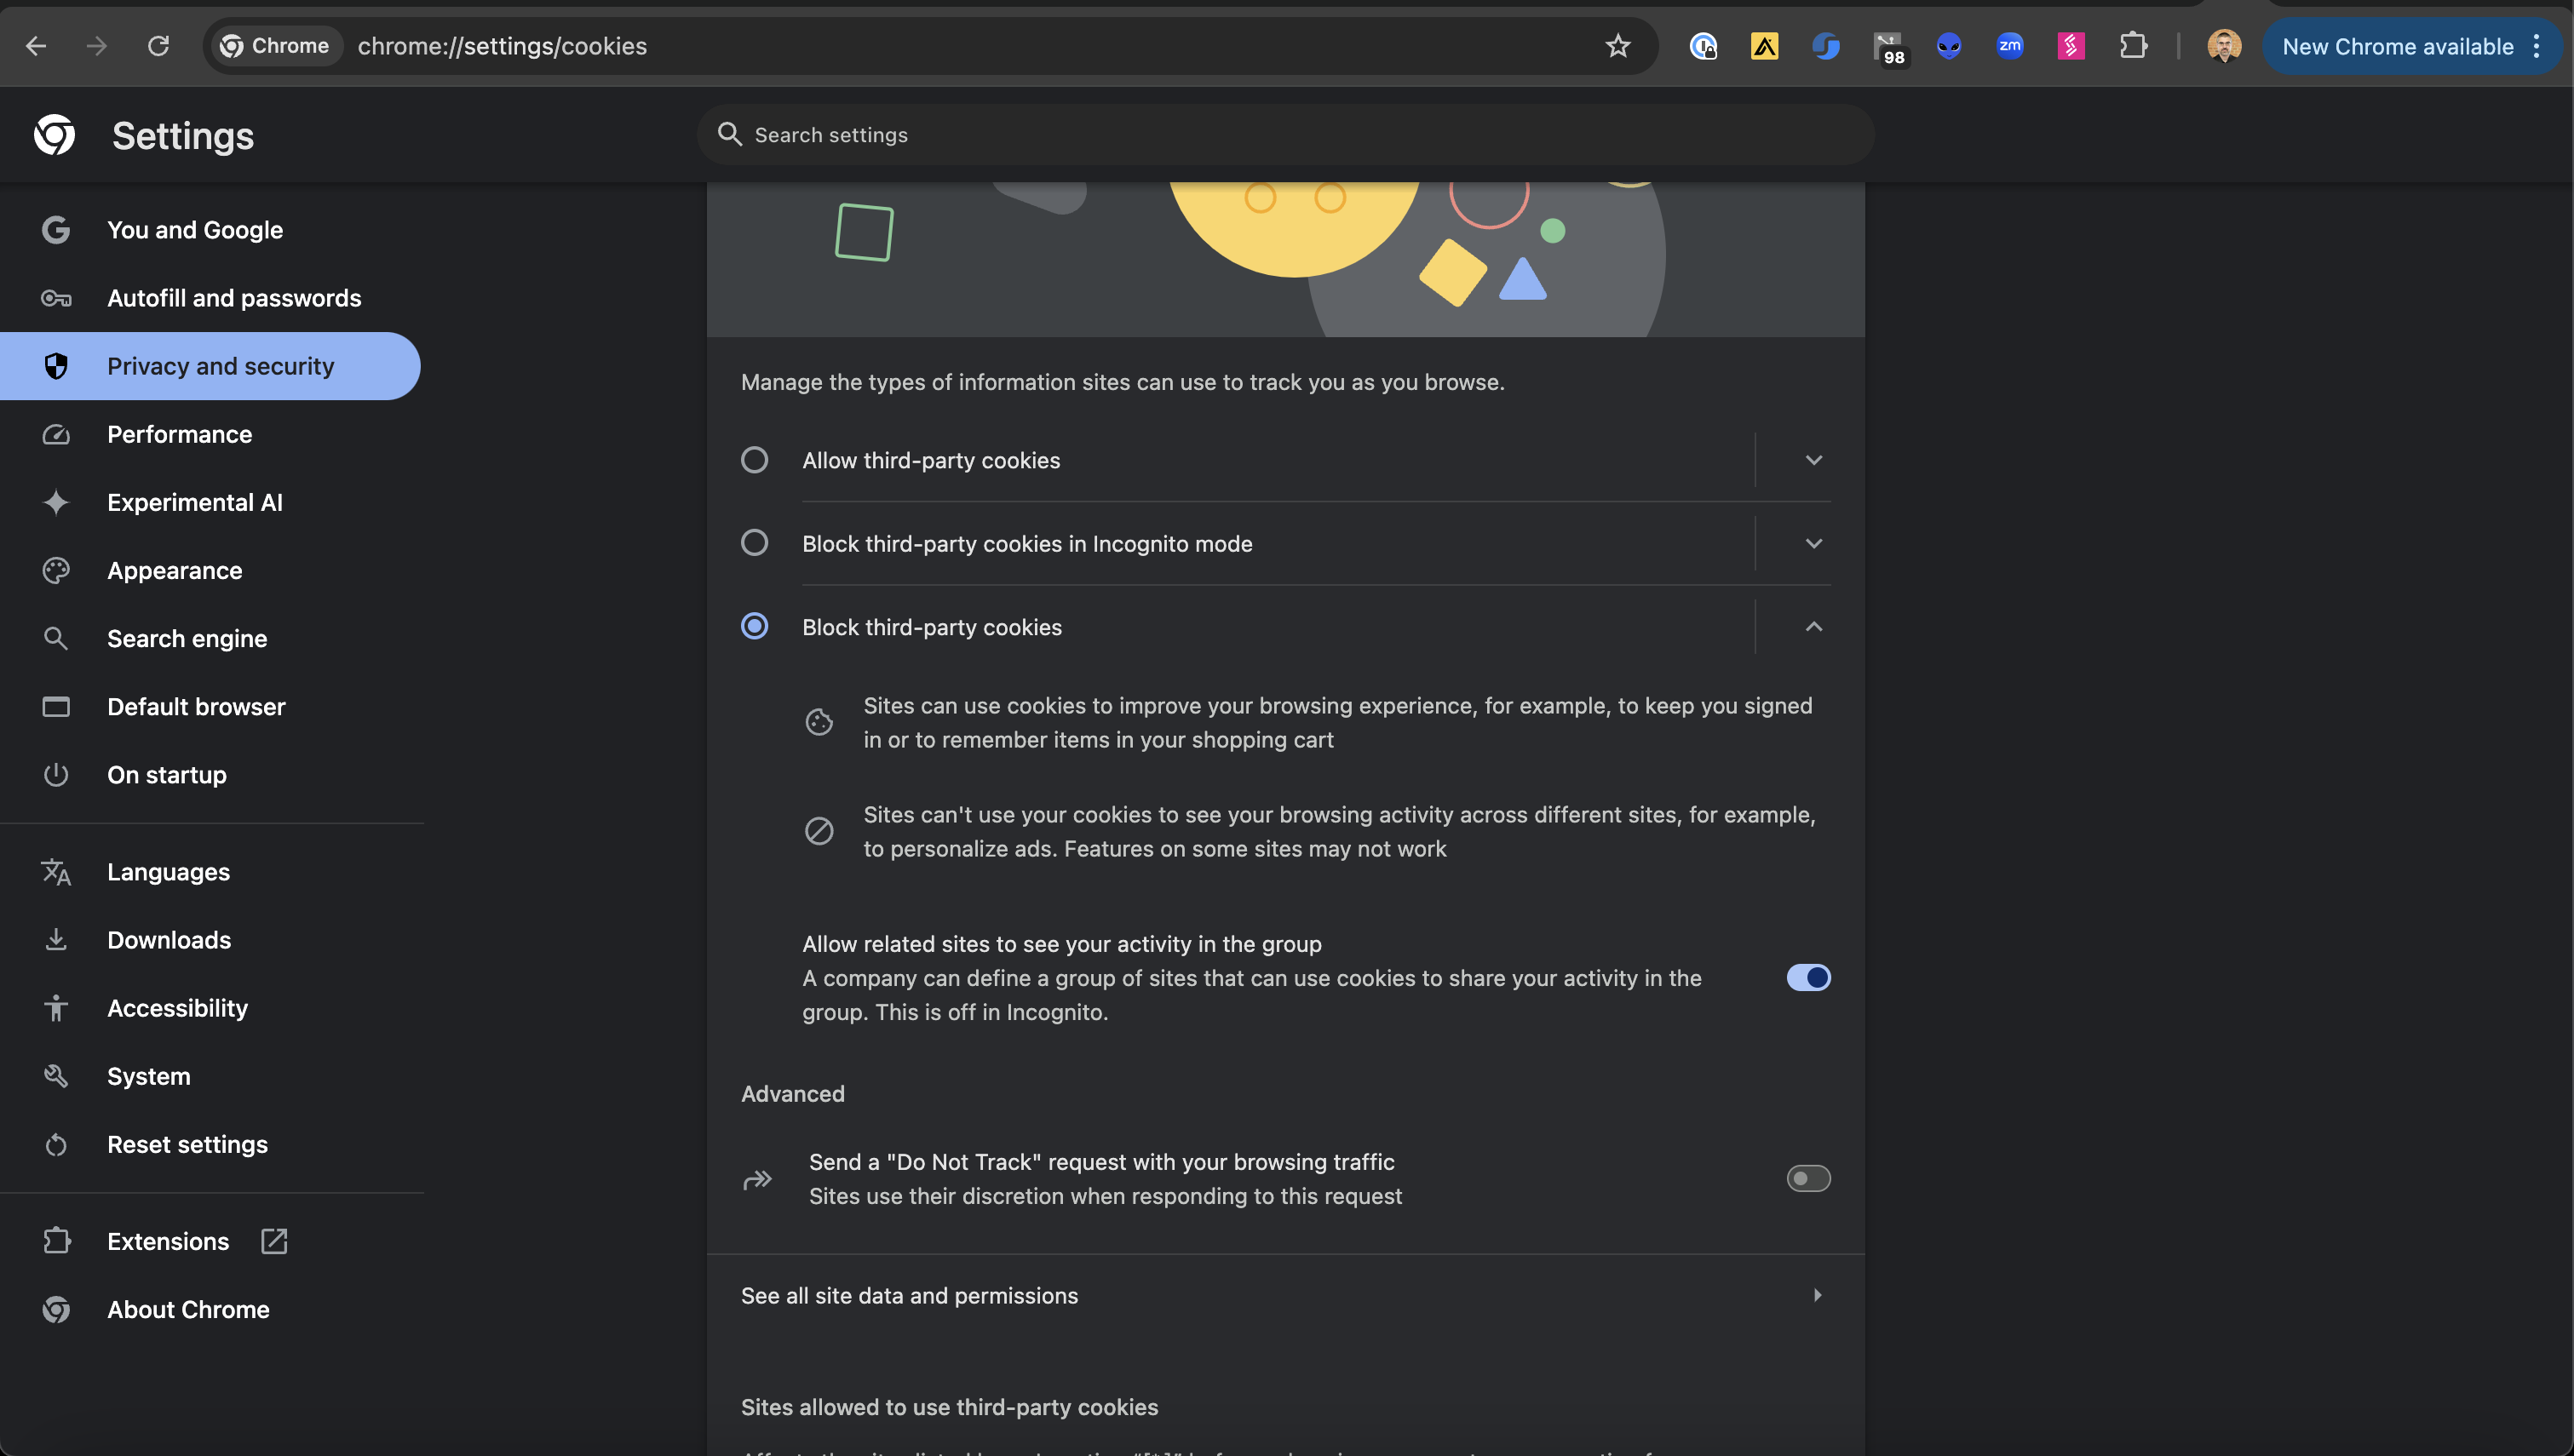Reload the page with the refresh icon
2574x1456 pixels.
(158, 46)
